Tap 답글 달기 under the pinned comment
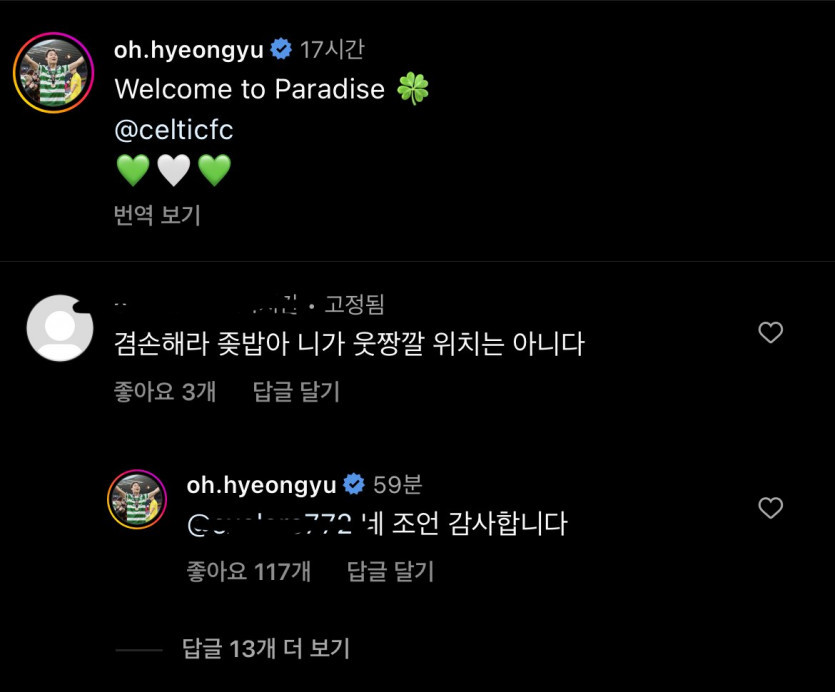This screenshot has height=692, width=835. coord(296,392)
